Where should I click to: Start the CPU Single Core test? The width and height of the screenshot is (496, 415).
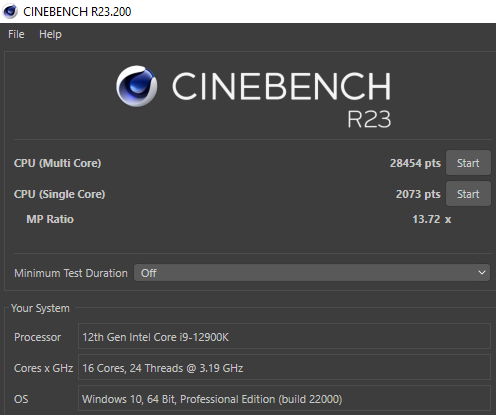(x=468, y=194)
